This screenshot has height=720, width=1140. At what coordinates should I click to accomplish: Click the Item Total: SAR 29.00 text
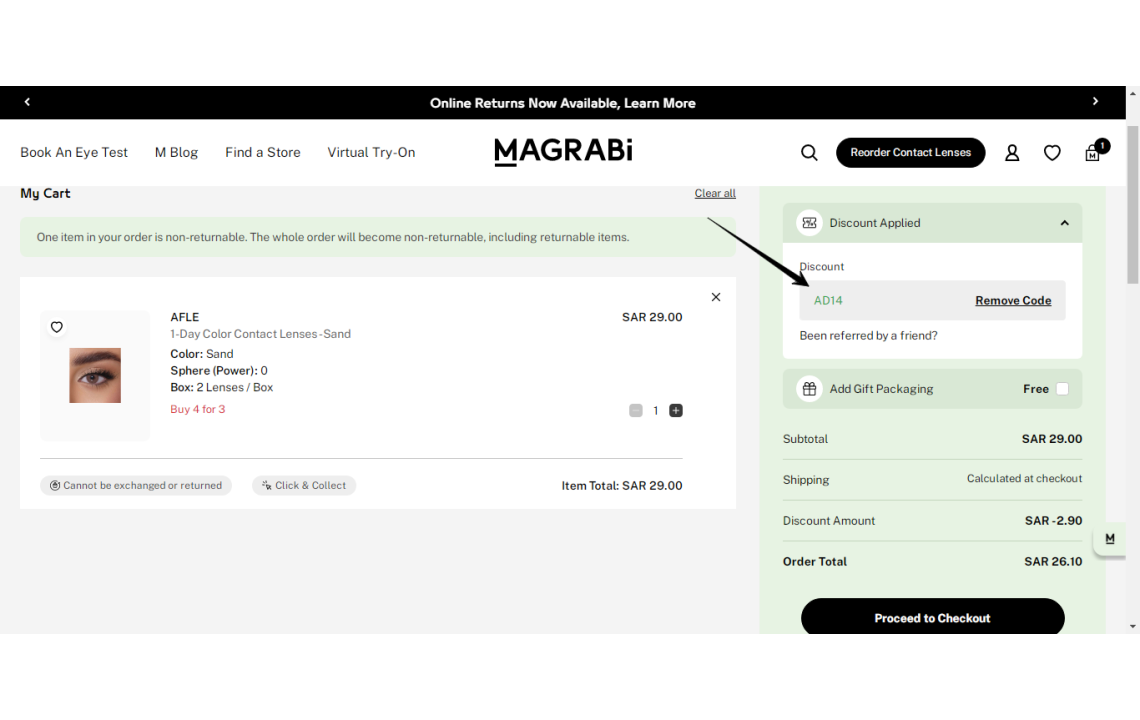(622, 486)
